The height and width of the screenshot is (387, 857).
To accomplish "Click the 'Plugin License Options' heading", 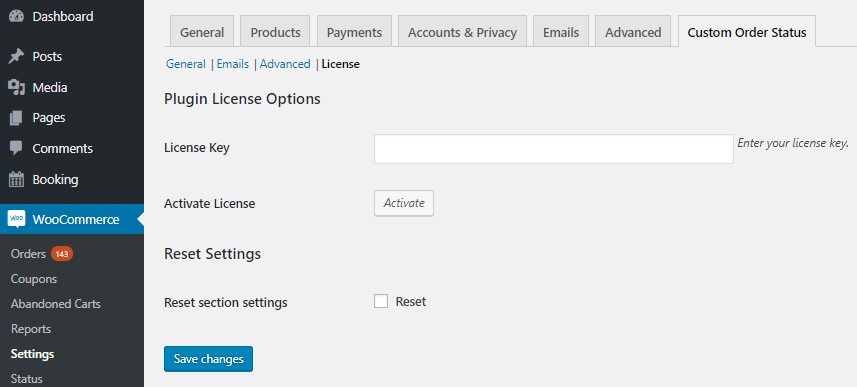I will [242, 99].
